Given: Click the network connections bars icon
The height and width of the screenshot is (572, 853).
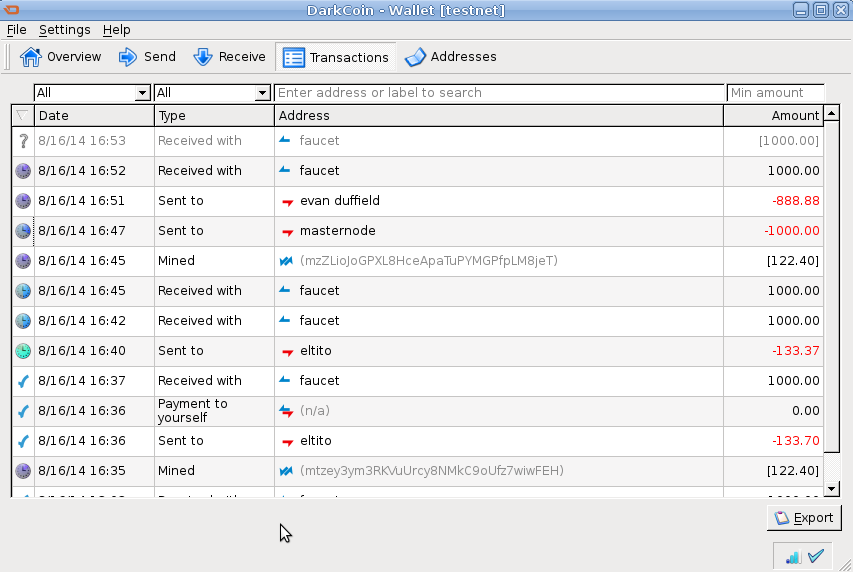Looking at the screenshot, I should tap(793, 557).
